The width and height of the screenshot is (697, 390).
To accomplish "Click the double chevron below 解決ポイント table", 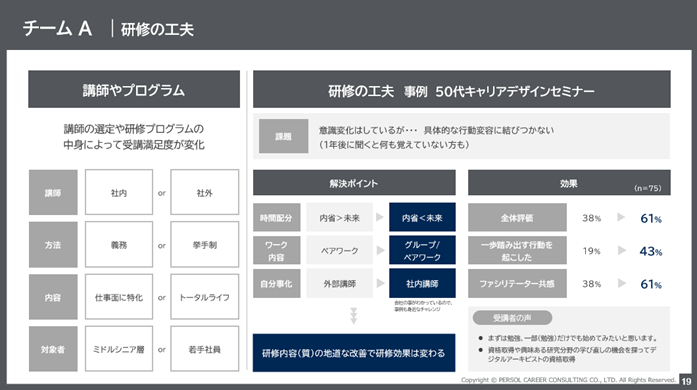I will [x=354, y=315].
